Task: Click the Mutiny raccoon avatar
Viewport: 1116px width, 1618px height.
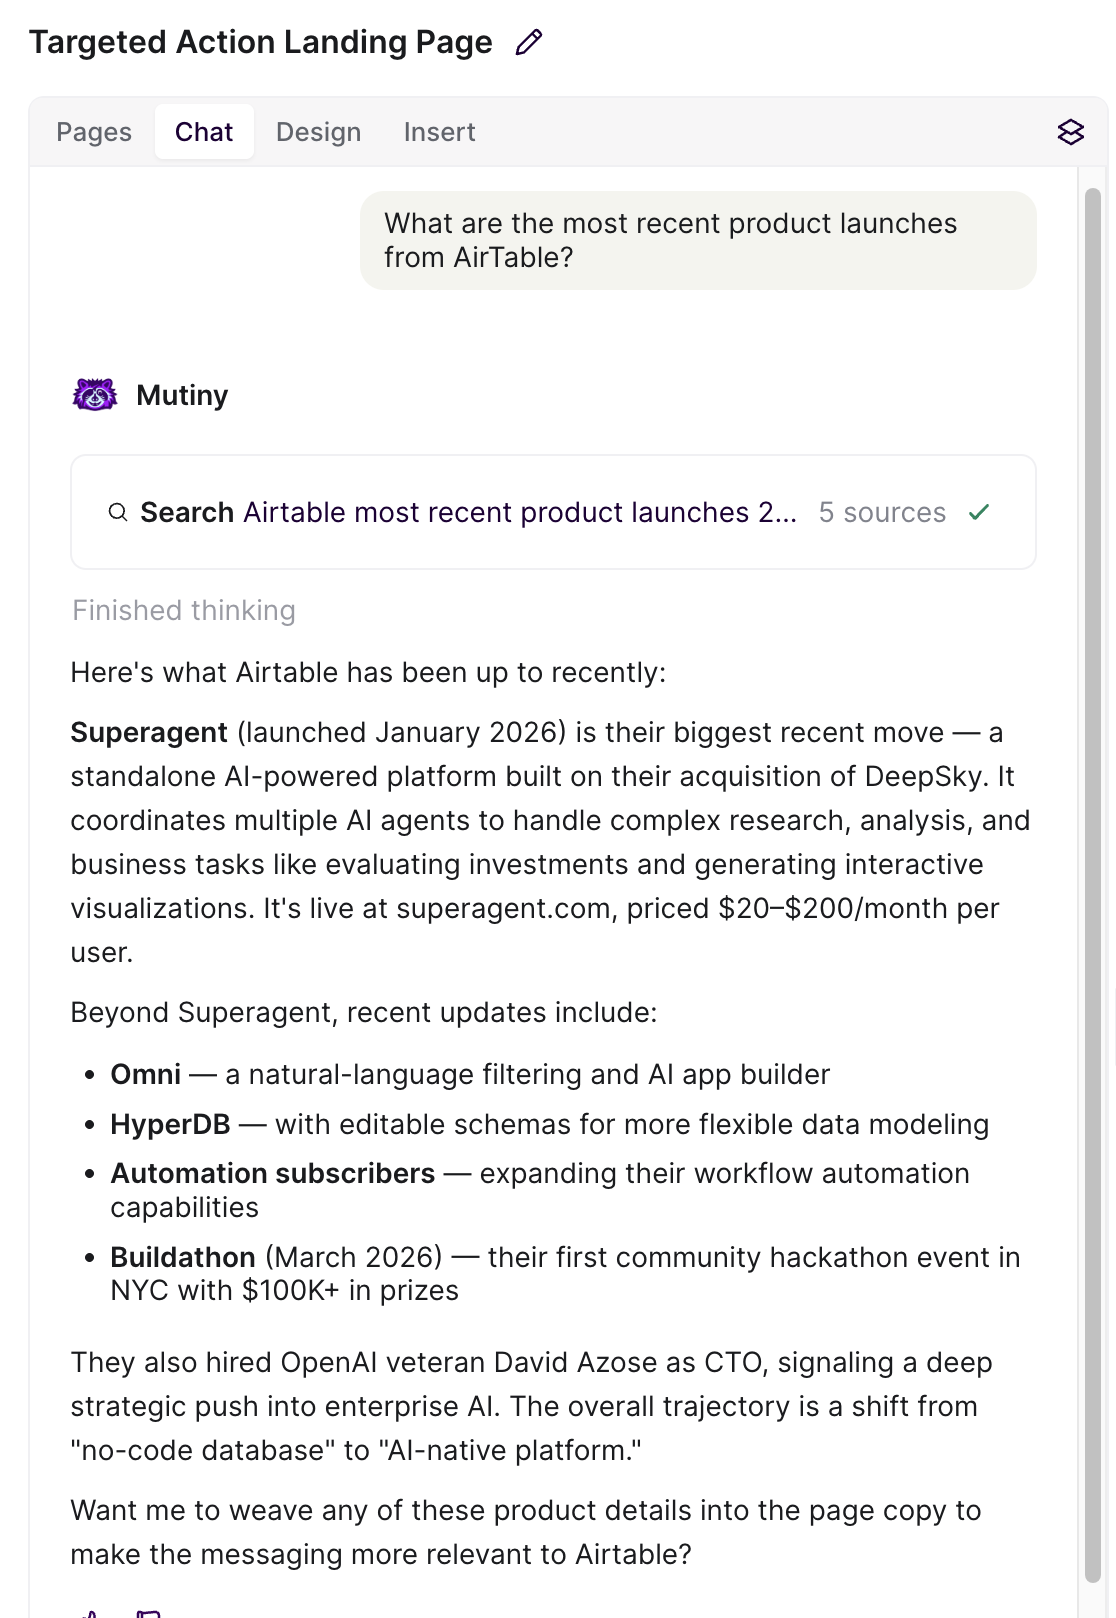Action: tap(95, 395)
